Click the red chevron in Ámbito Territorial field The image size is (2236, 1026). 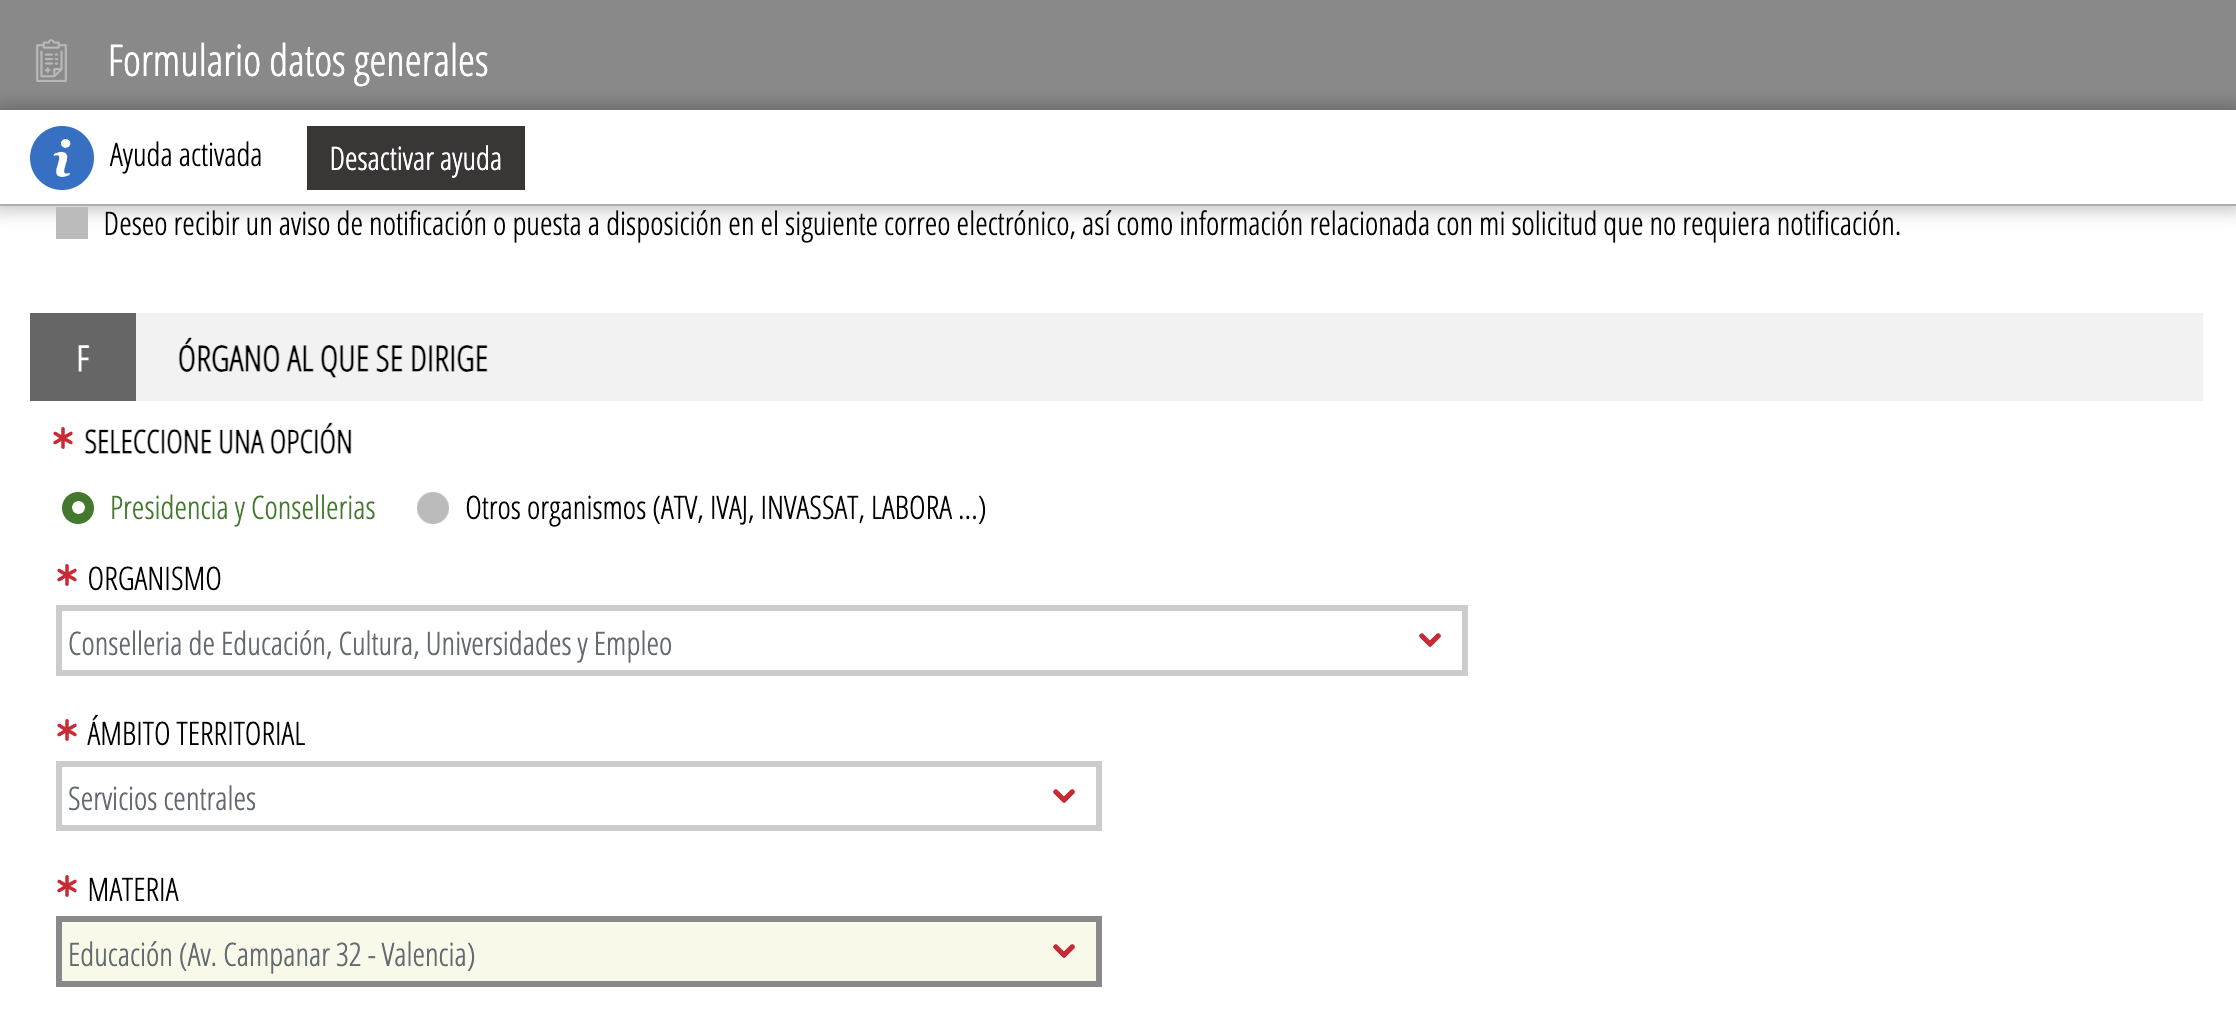coord(1064,796)
